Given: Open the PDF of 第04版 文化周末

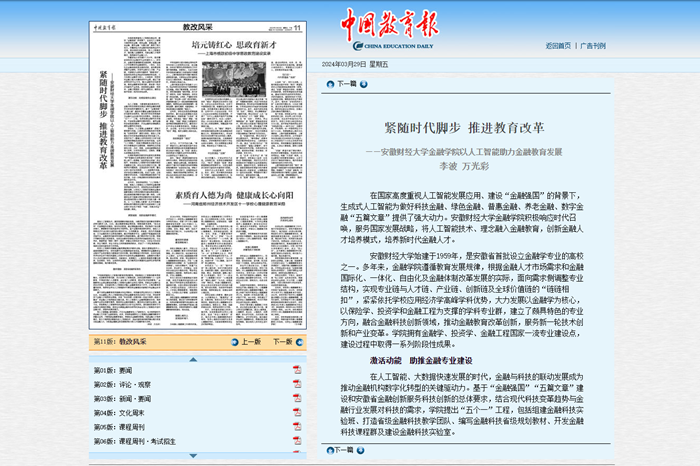Looking at the screenshot, I should (297, 412).
